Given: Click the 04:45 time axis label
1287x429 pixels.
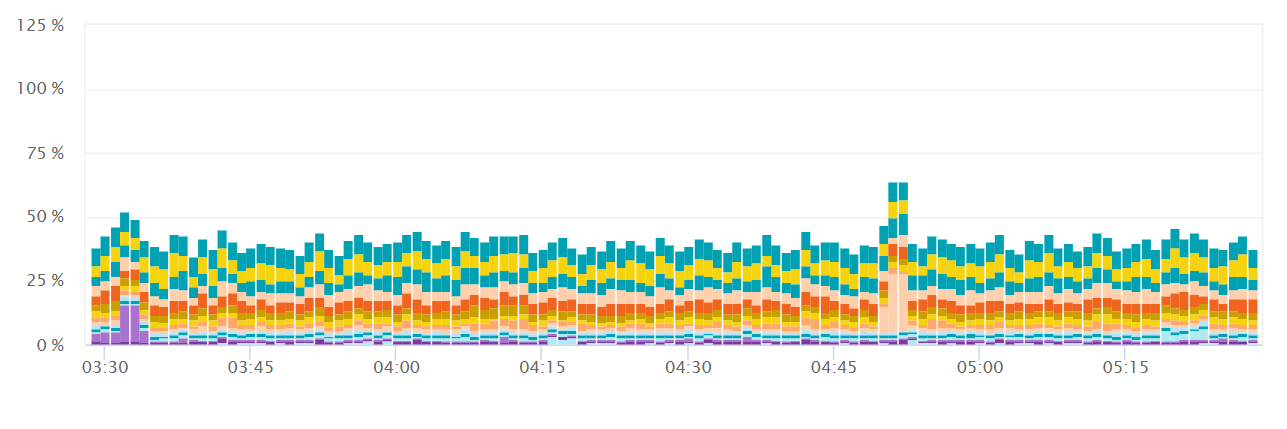Looking at the screenshot, I should click(834, 368).
